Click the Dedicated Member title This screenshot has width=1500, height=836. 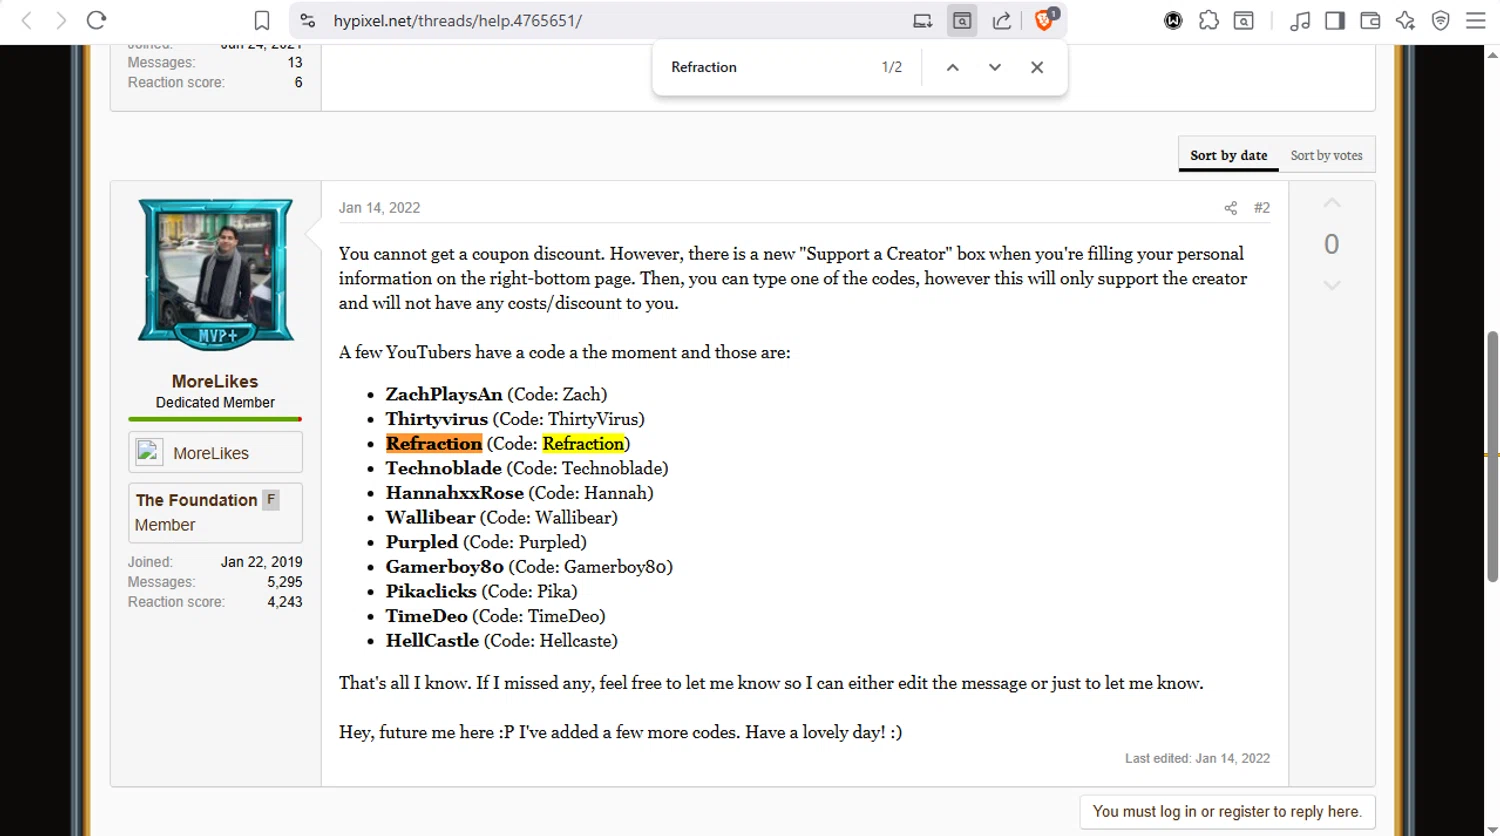point(215,402)
